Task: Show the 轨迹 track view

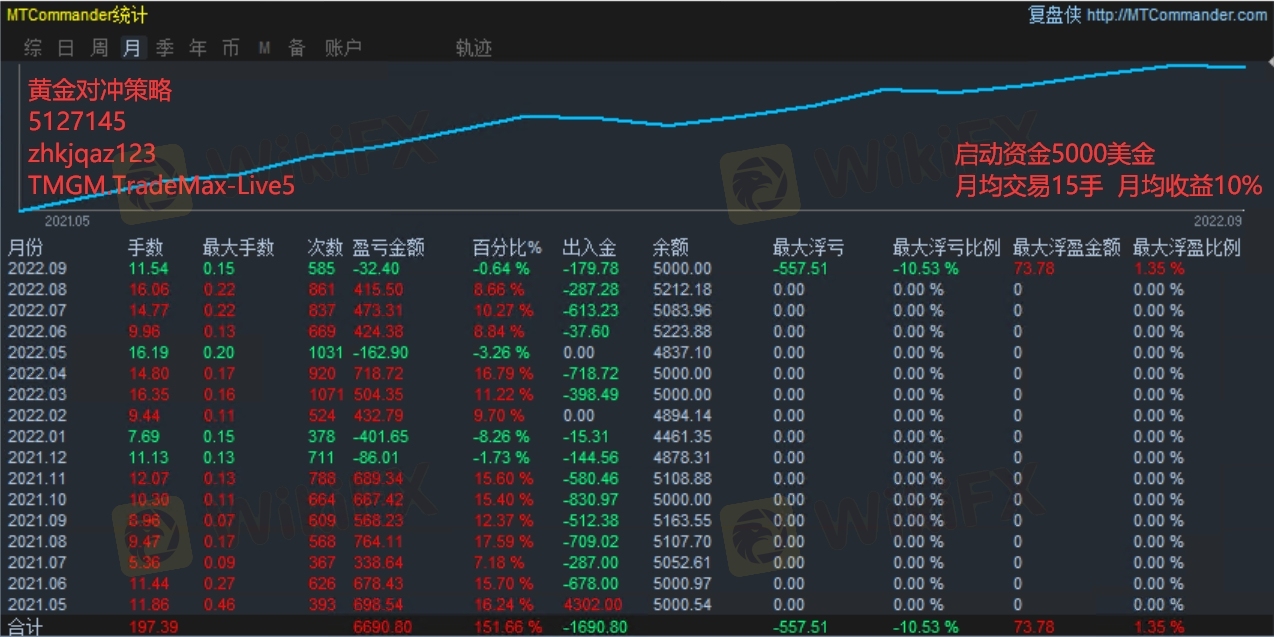Action: (473, 48)
